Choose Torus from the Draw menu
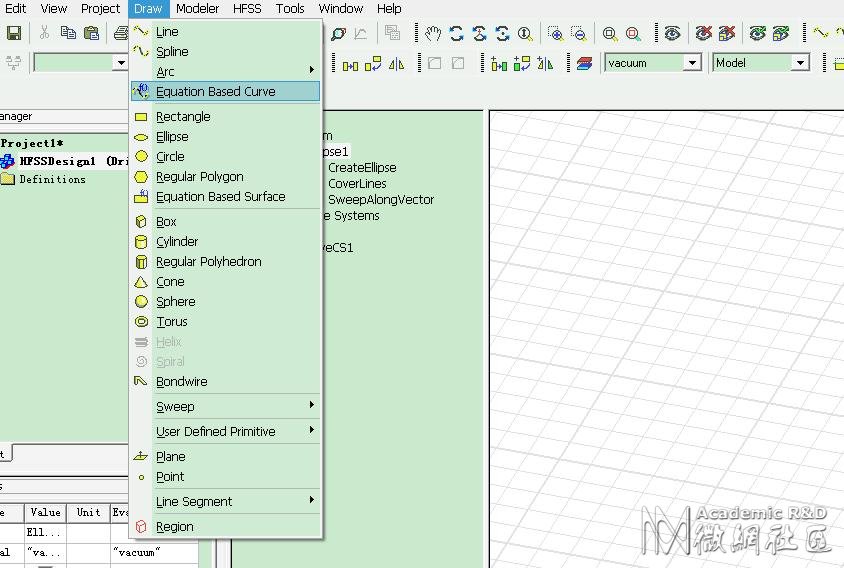This screenshot has height=568, width=844. [x=226, y=321]
